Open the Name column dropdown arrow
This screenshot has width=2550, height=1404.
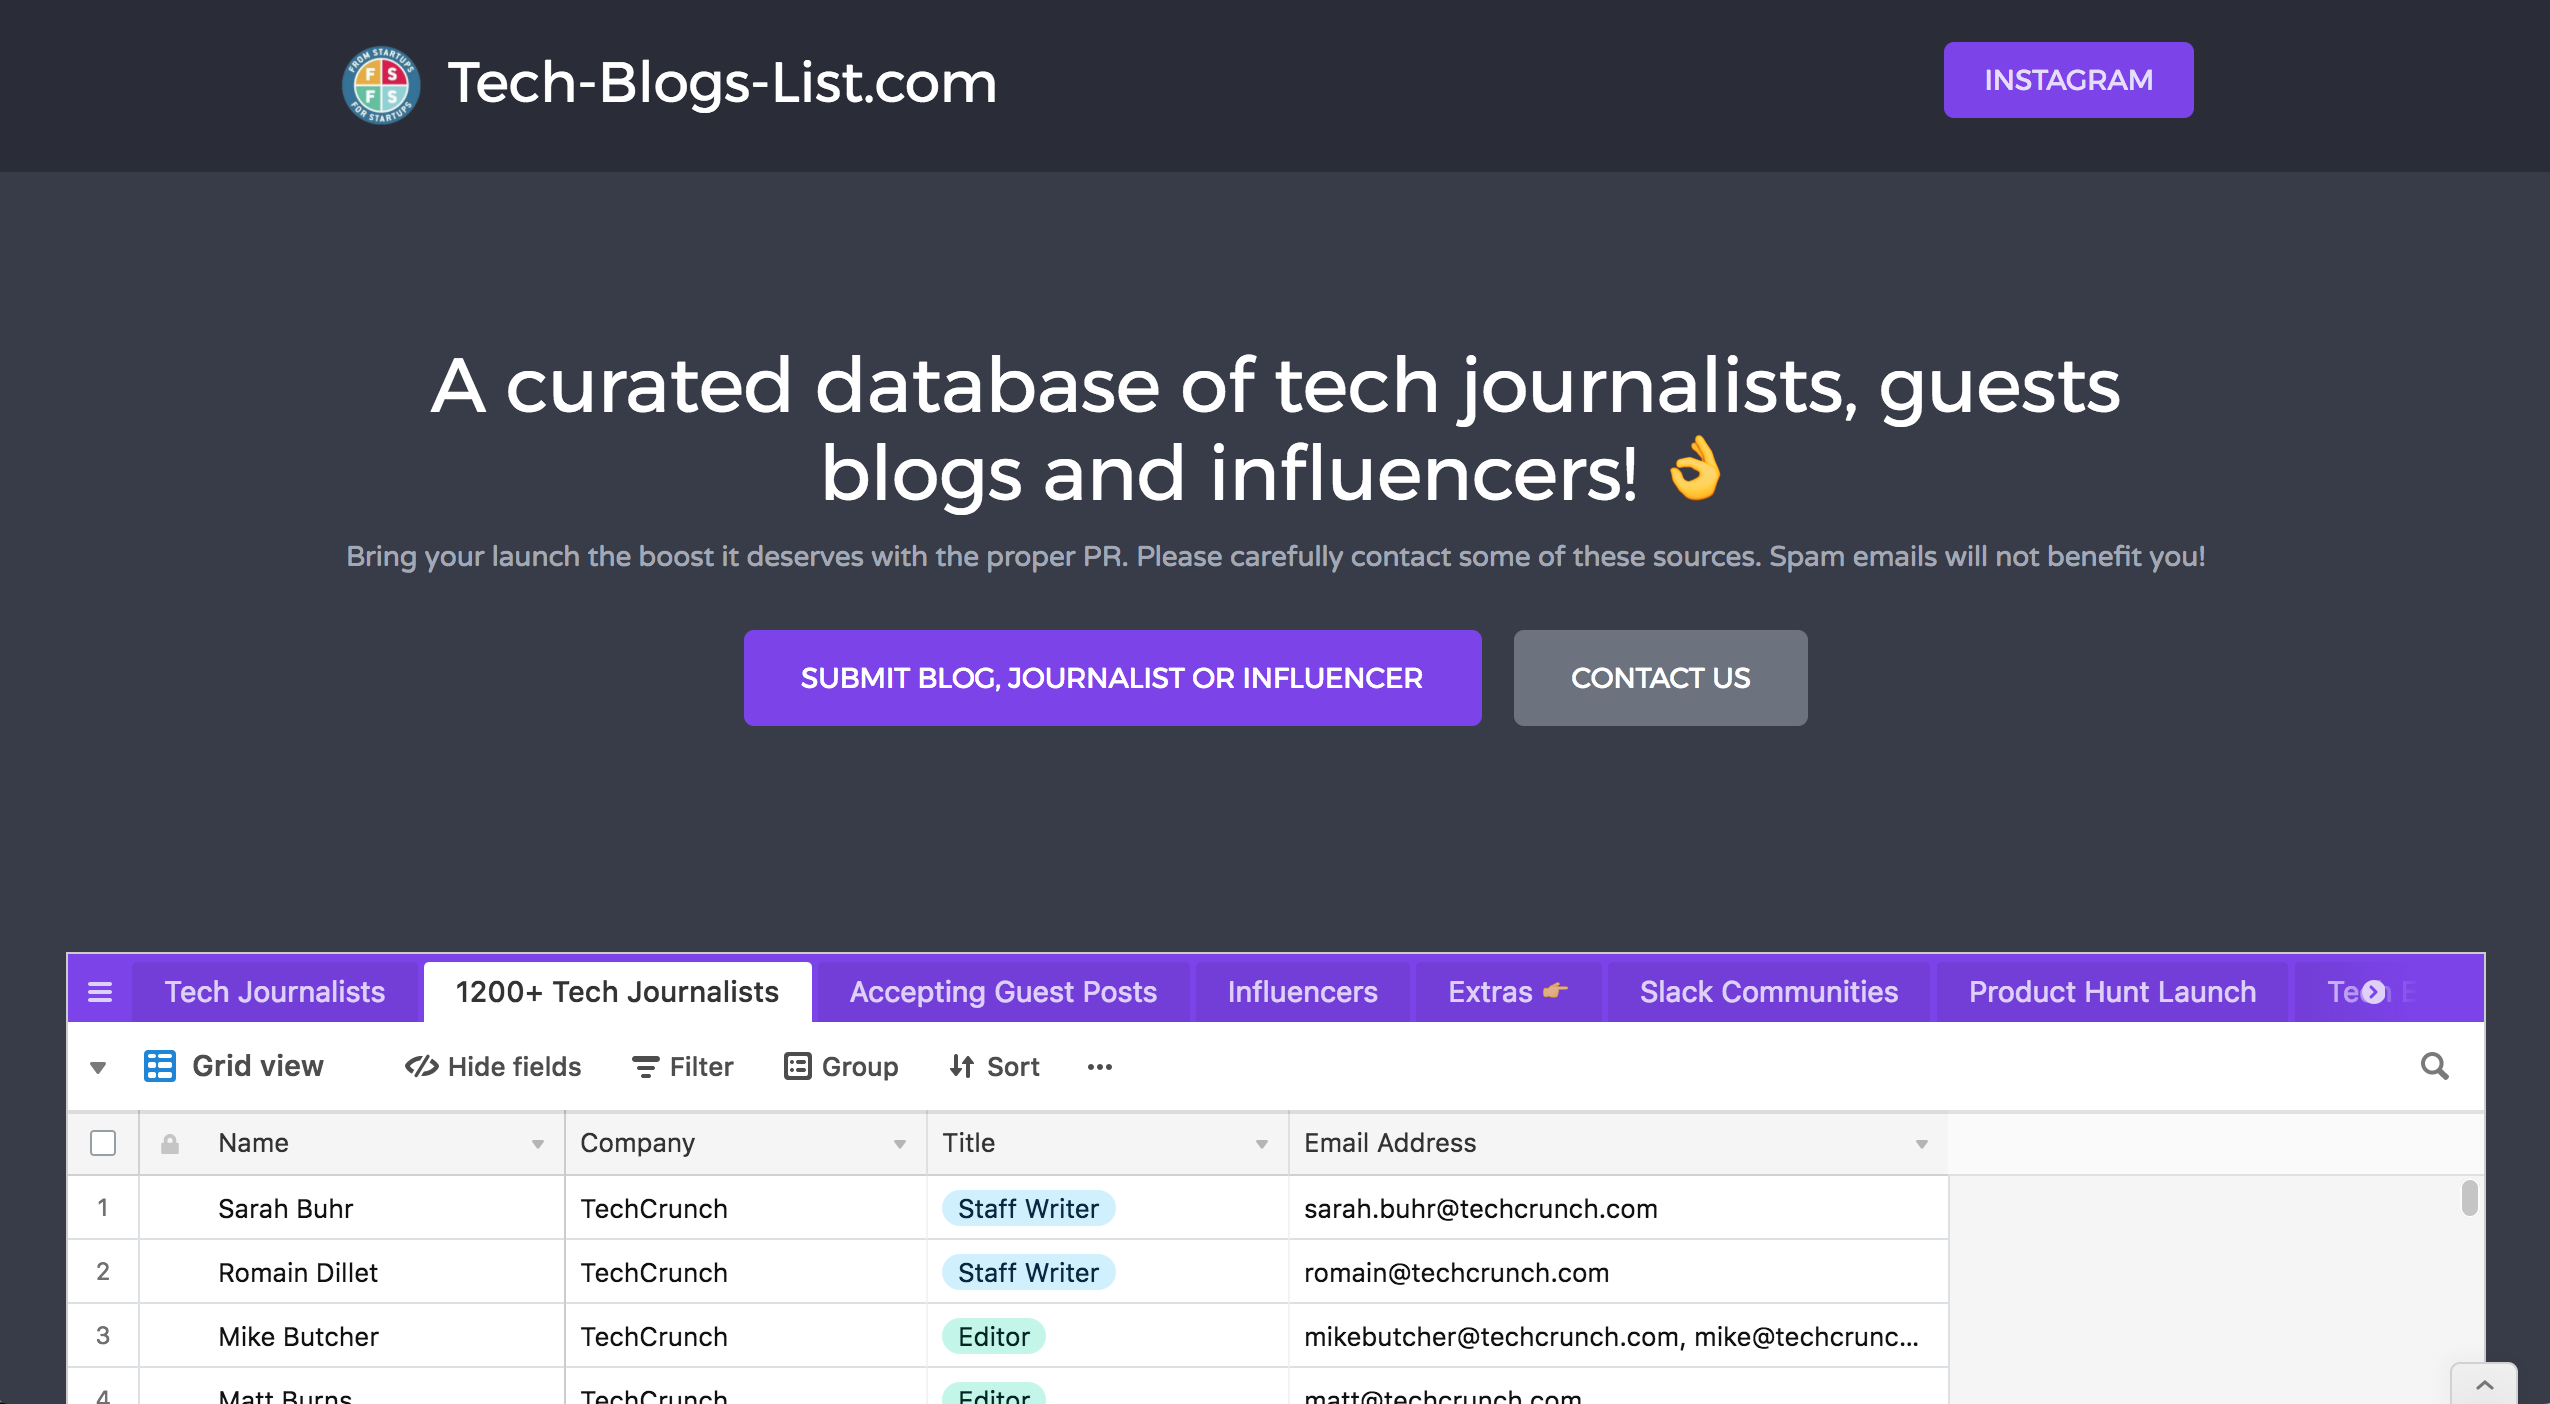point(538,1144)
